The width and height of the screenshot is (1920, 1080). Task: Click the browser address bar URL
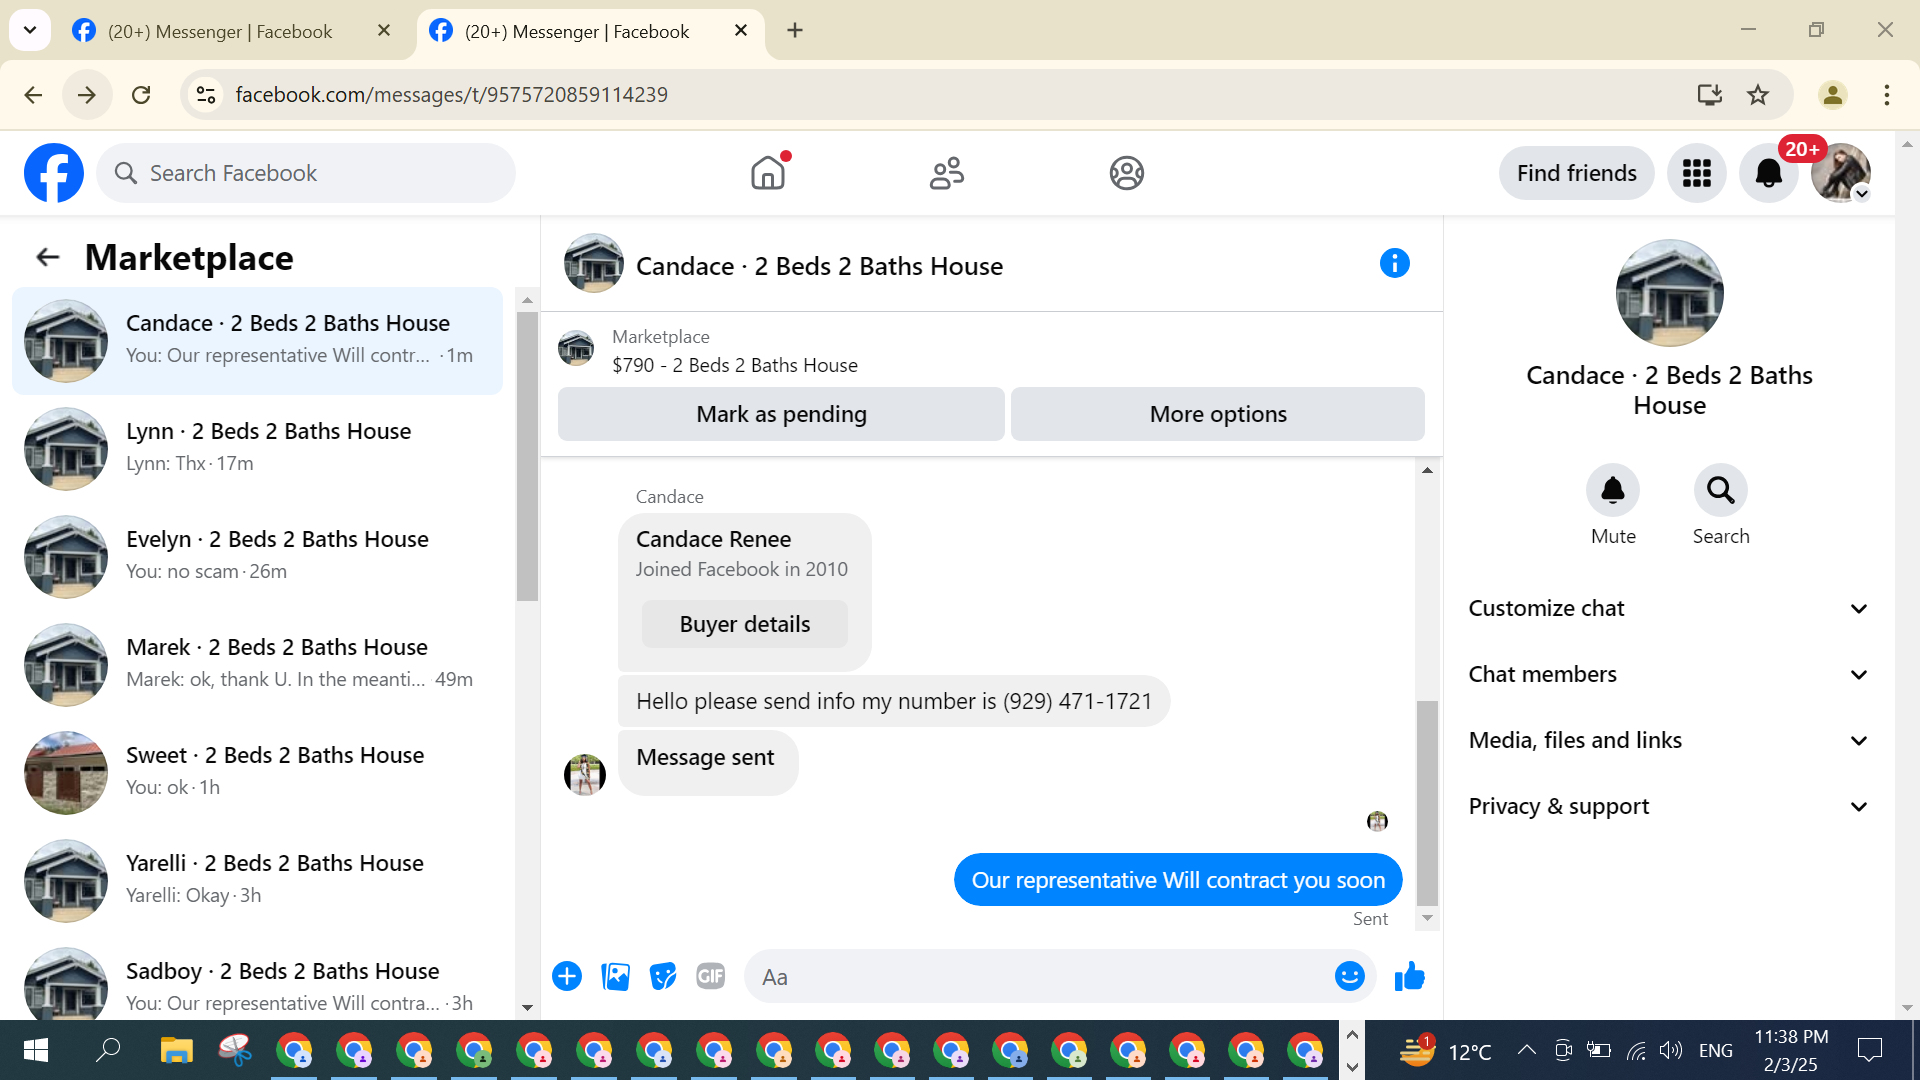pyautogui.click(x=451, y=95)
